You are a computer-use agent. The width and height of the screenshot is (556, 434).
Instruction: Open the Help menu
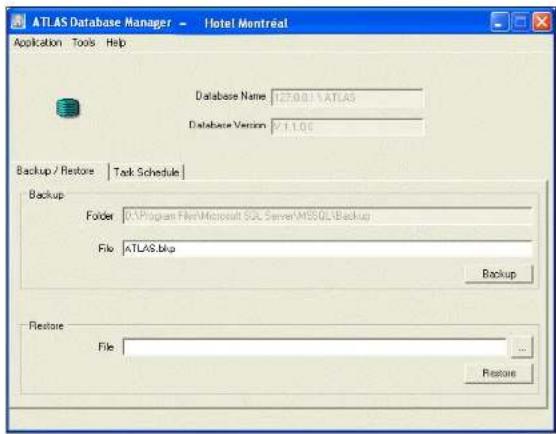[x=116, y=43]
